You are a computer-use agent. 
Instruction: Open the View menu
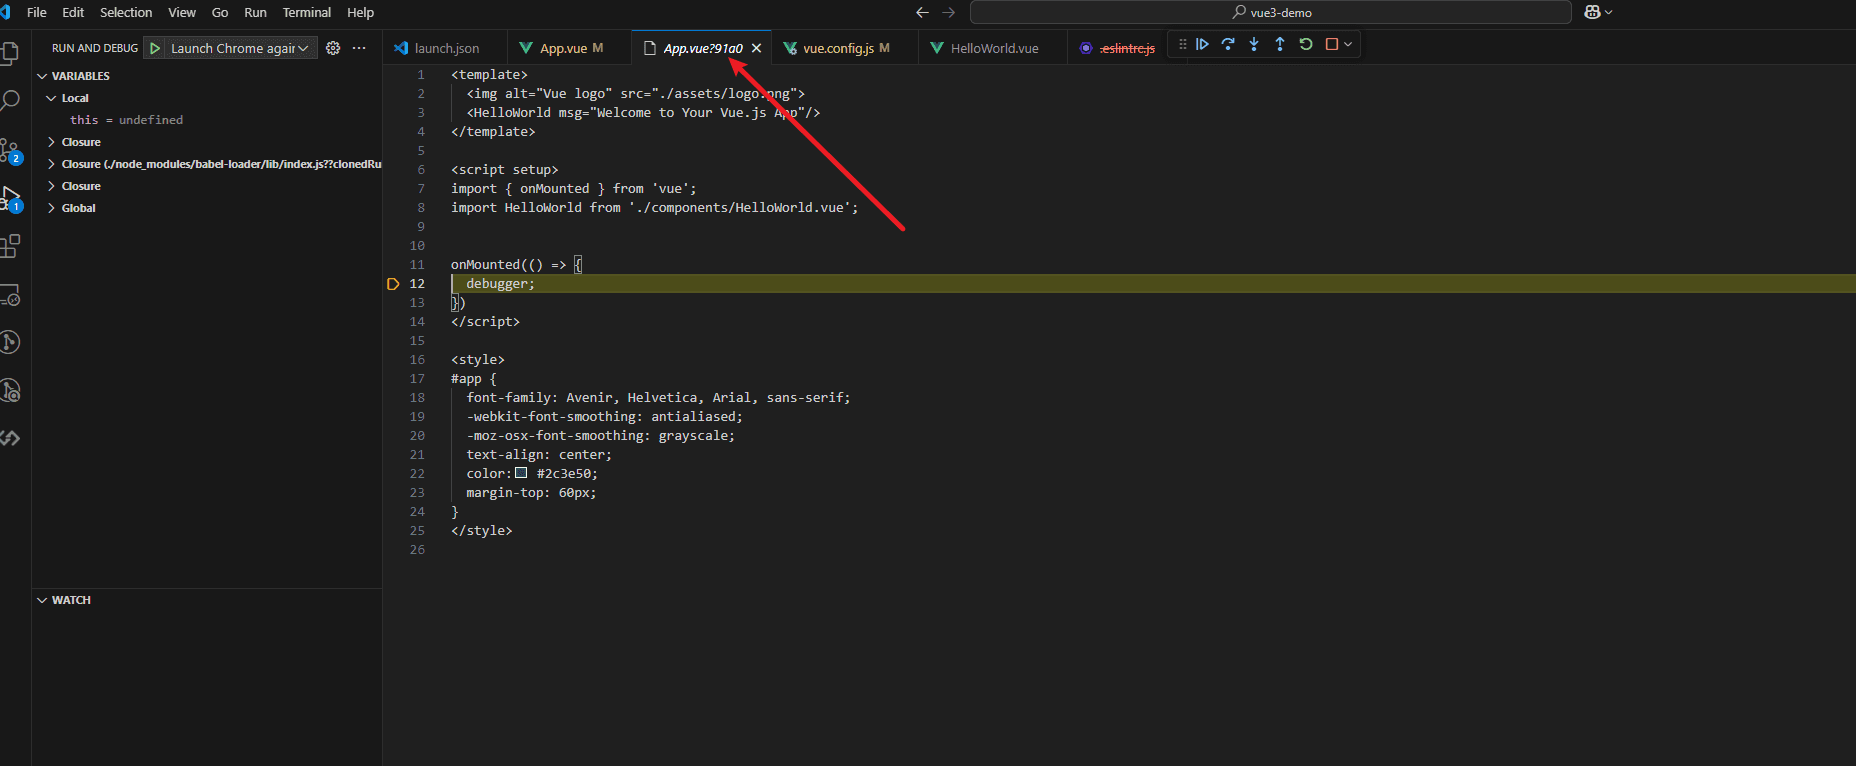click(x=182, y=12)
